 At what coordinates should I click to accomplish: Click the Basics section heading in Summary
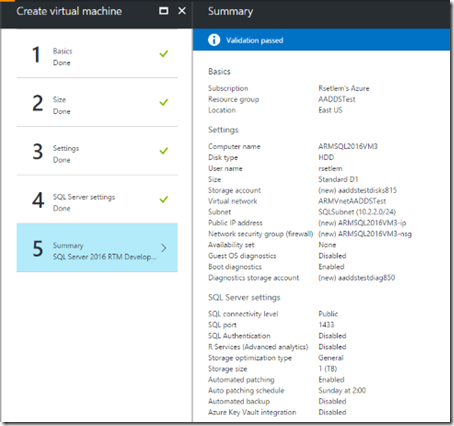(x=219, y=71)
